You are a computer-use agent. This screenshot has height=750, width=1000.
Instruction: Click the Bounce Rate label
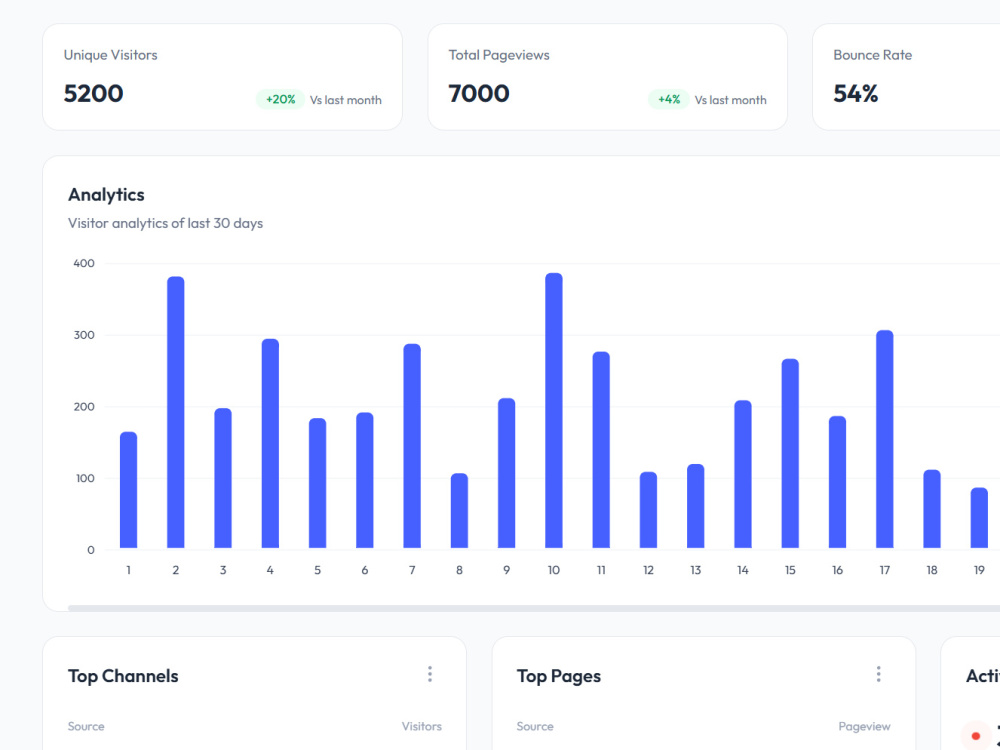pyautogui.click(x=872, y=55)
